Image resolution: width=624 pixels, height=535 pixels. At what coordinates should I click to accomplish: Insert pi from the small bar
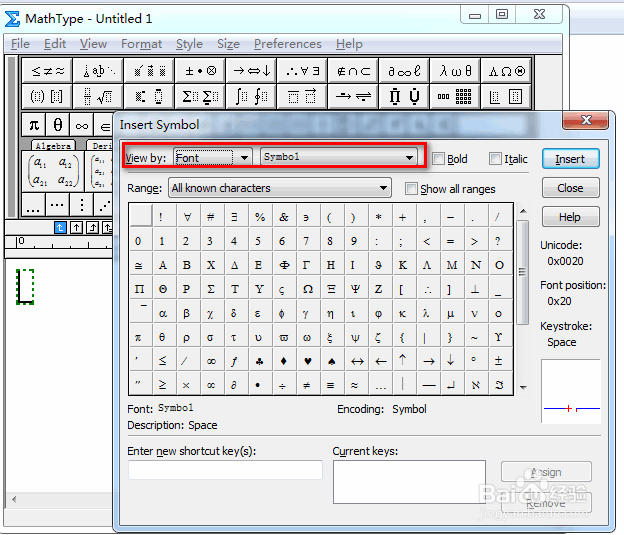coord(34,125)
